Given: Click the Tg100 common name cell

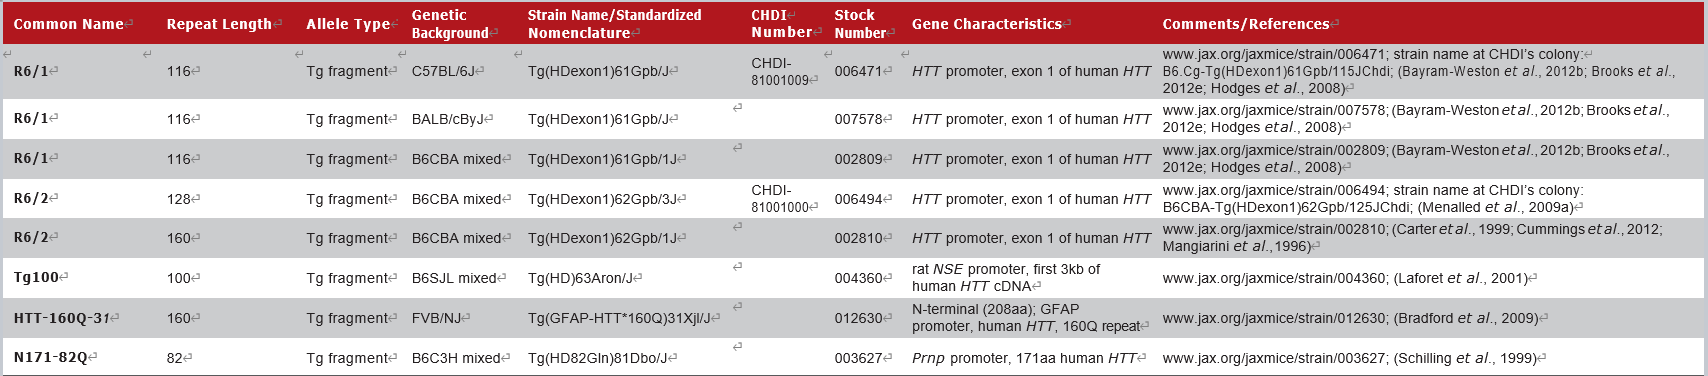Looking at the screenshot, I should [36, 278].
